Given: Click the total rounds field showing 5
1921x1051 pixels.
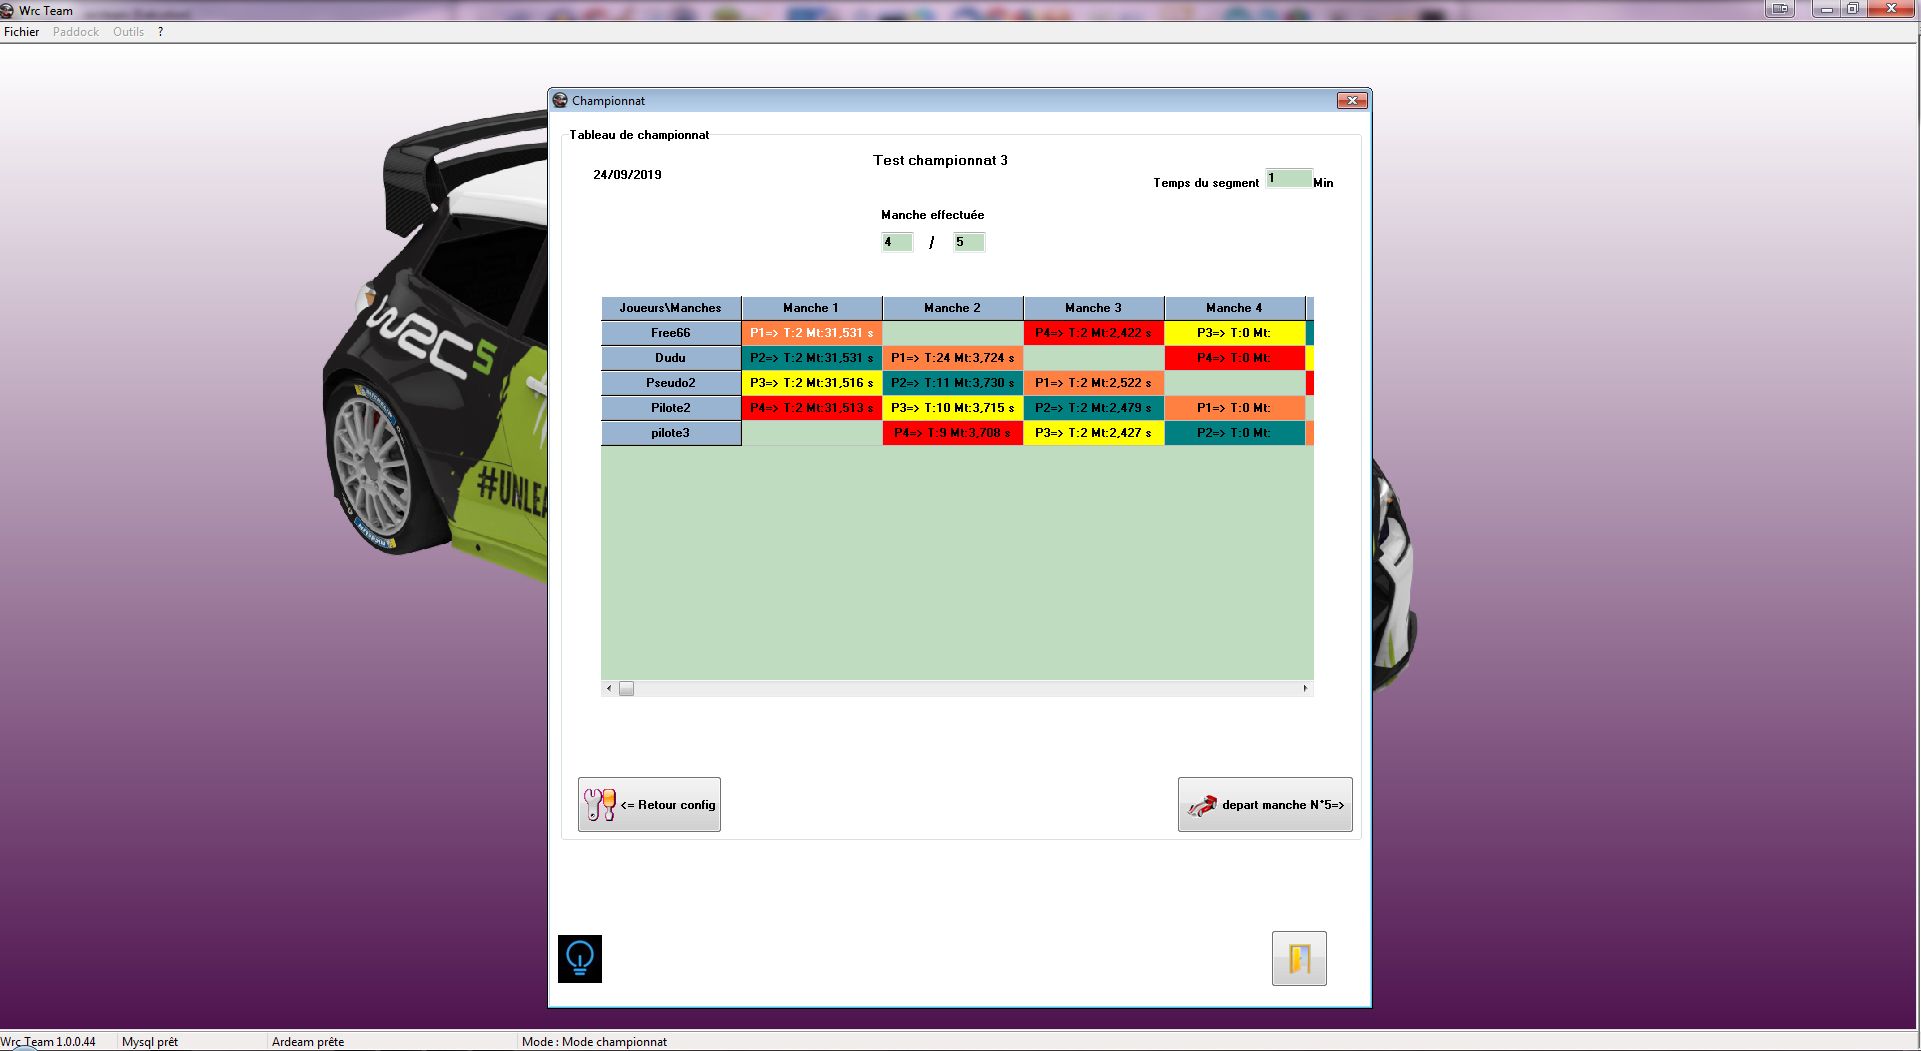Looking at the screenshot, I should click(x=968, y=242).
